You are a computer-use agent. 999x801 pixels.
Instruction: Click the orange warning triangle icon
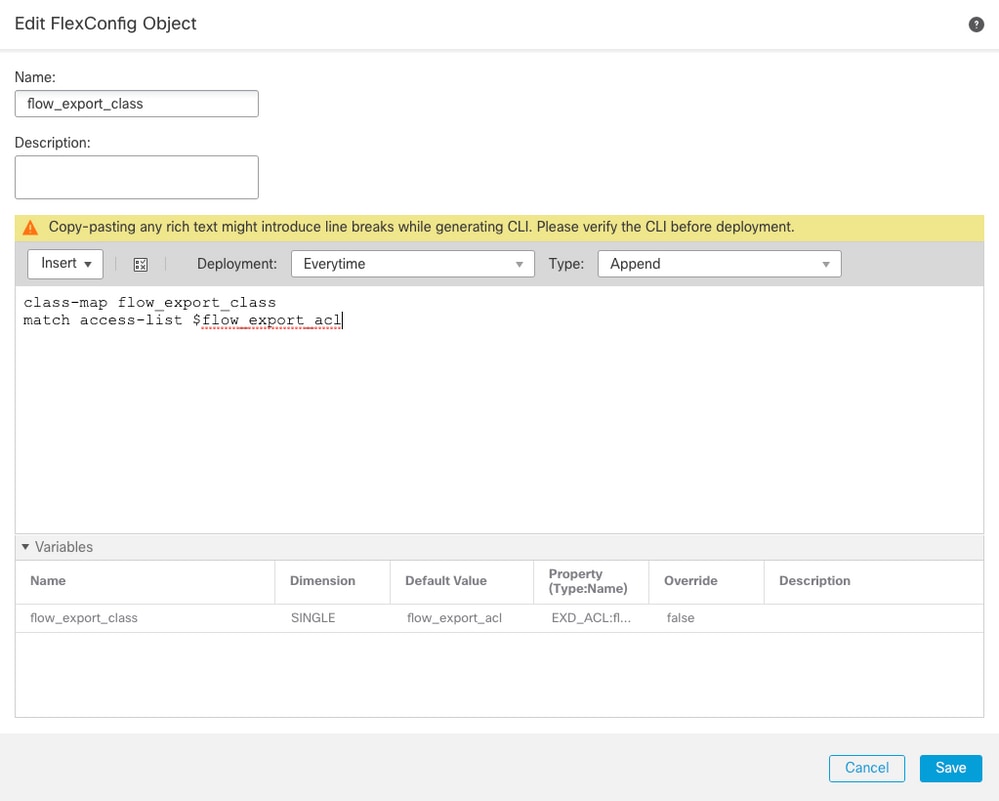click(x=30, y=227)
